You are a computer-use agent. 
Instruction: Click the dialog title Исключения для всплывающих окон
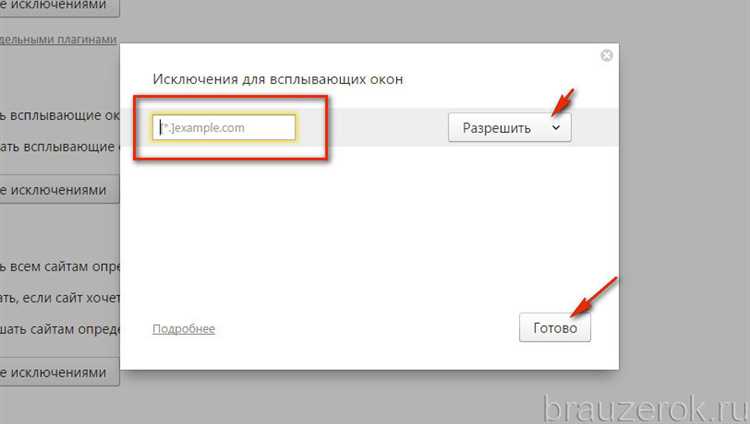[x=277, y=79]
